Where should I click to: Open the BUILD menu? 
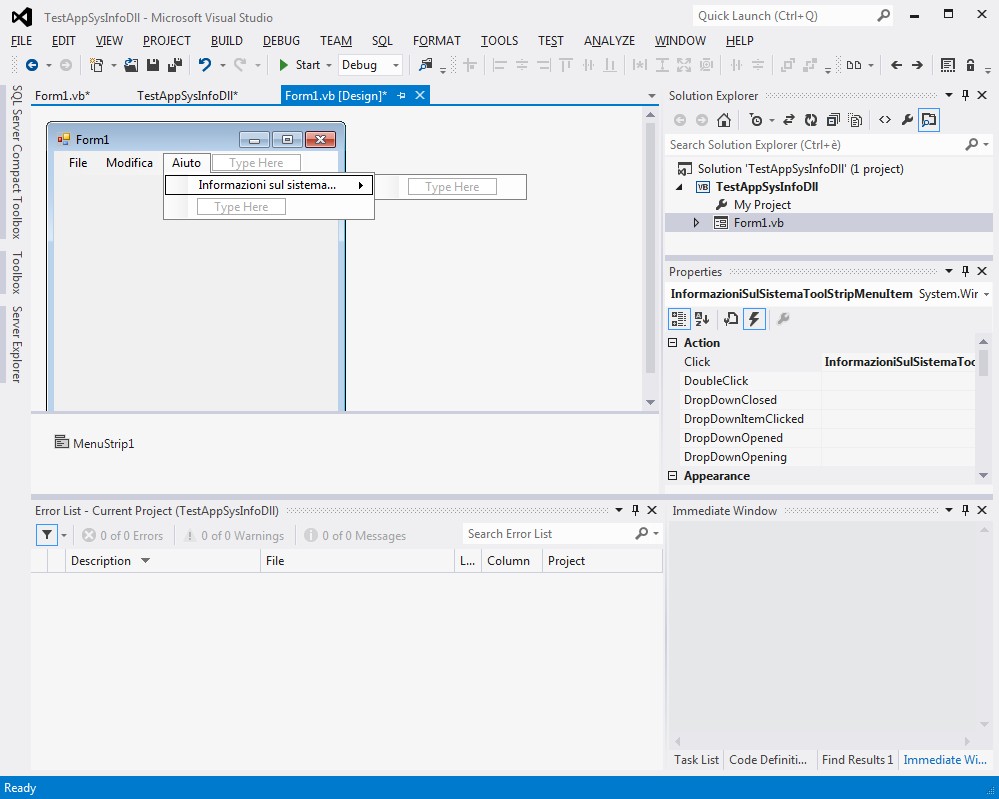[x=227, y=41]
